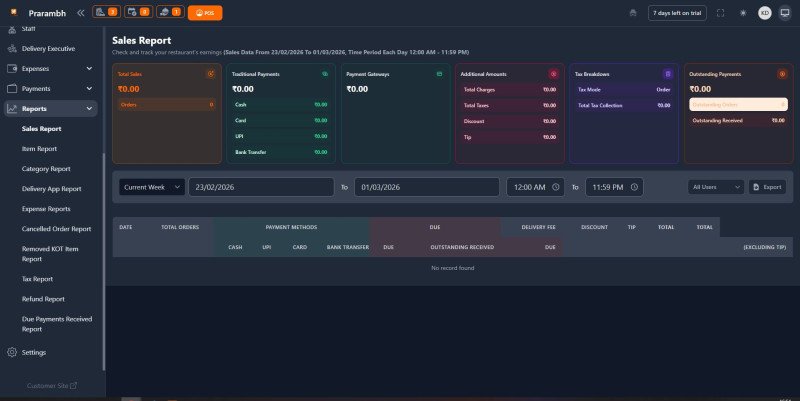
Task: Click the Tip row in Additional Amounts
Action: [x=510, y=137]
